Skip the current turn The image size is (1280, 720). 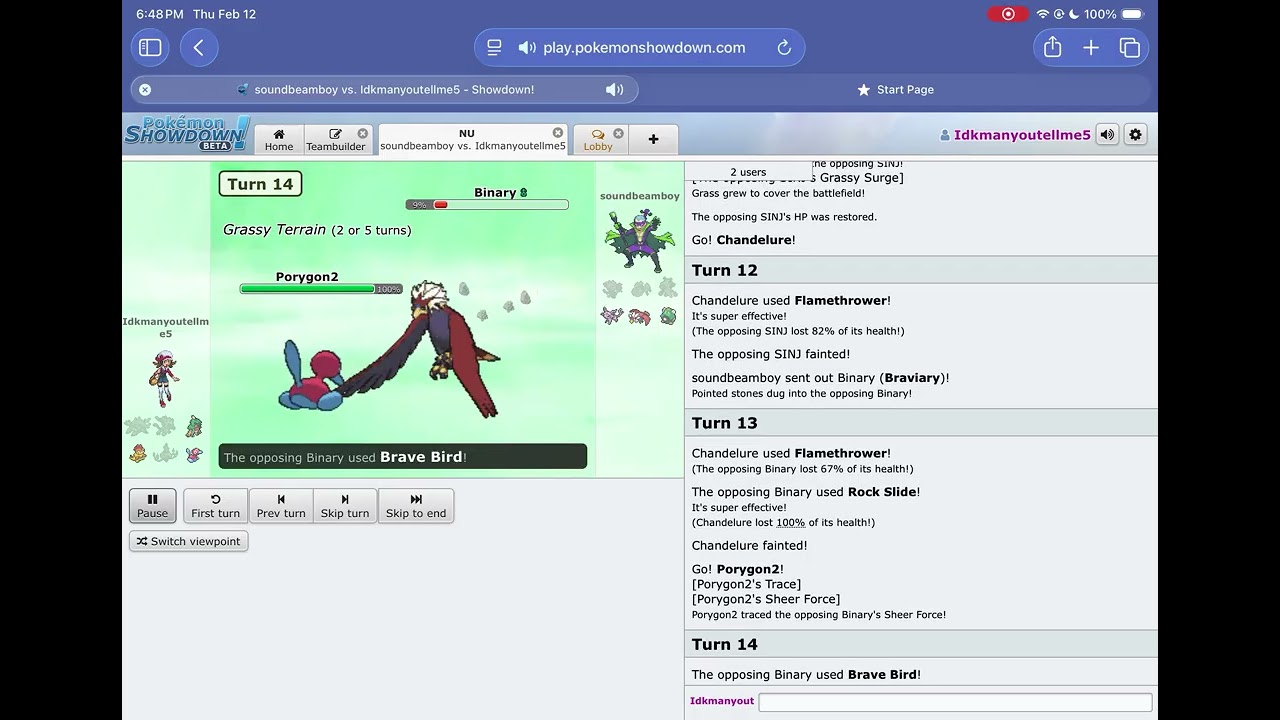[x=345, y=505]
